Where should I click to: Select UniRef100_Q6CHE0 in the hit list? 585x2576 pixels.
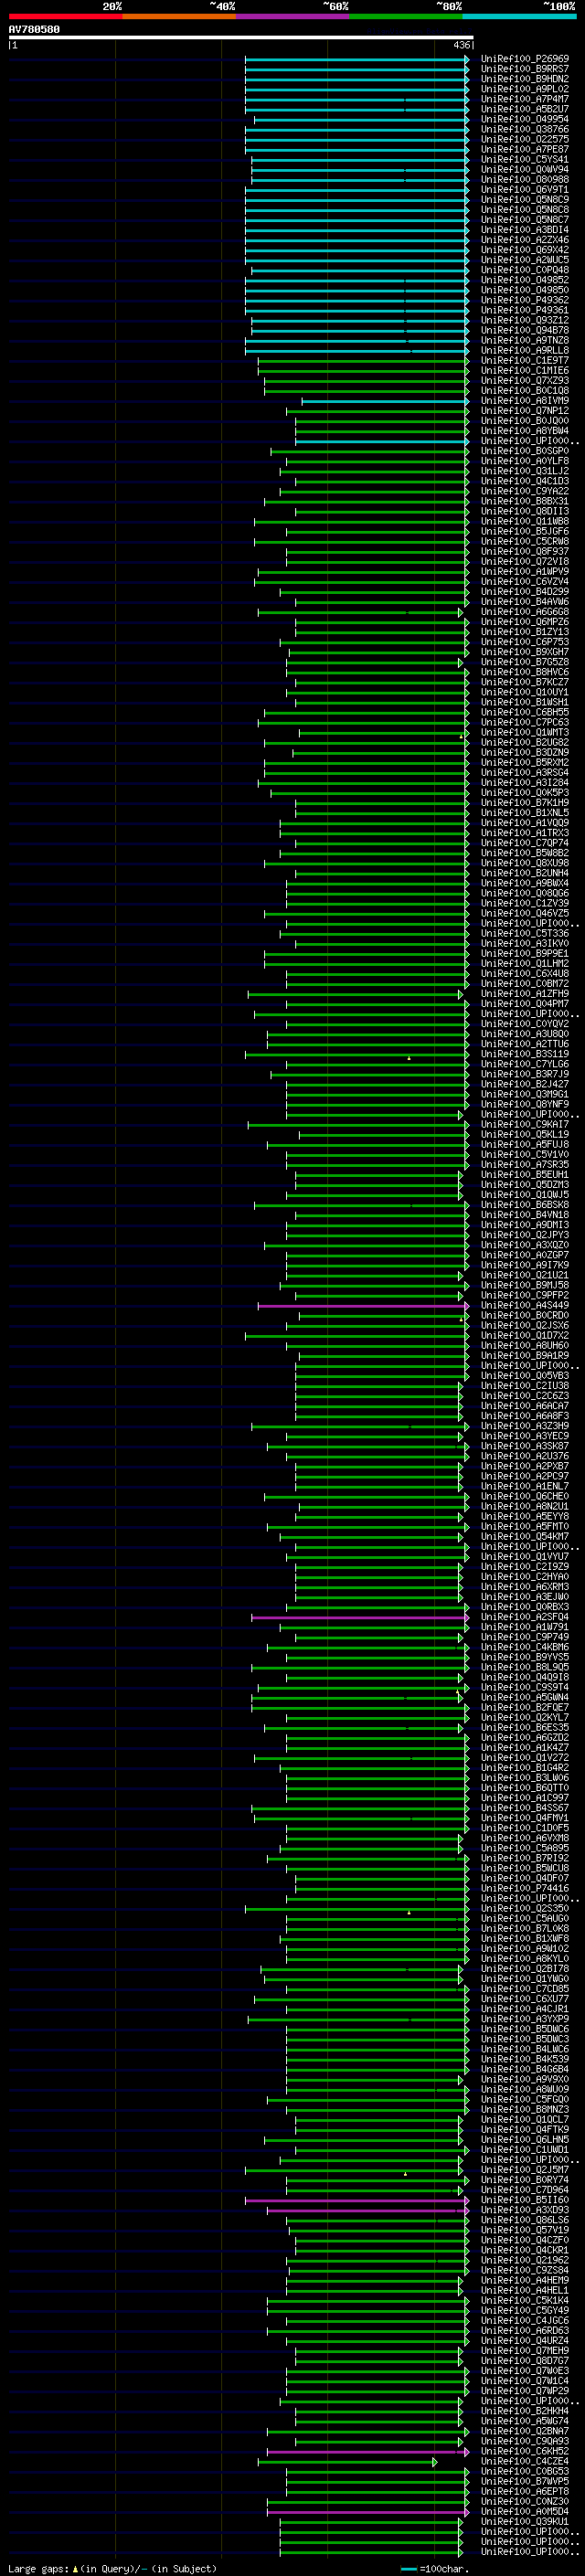pyautogui.click(x=525, y=1496)
